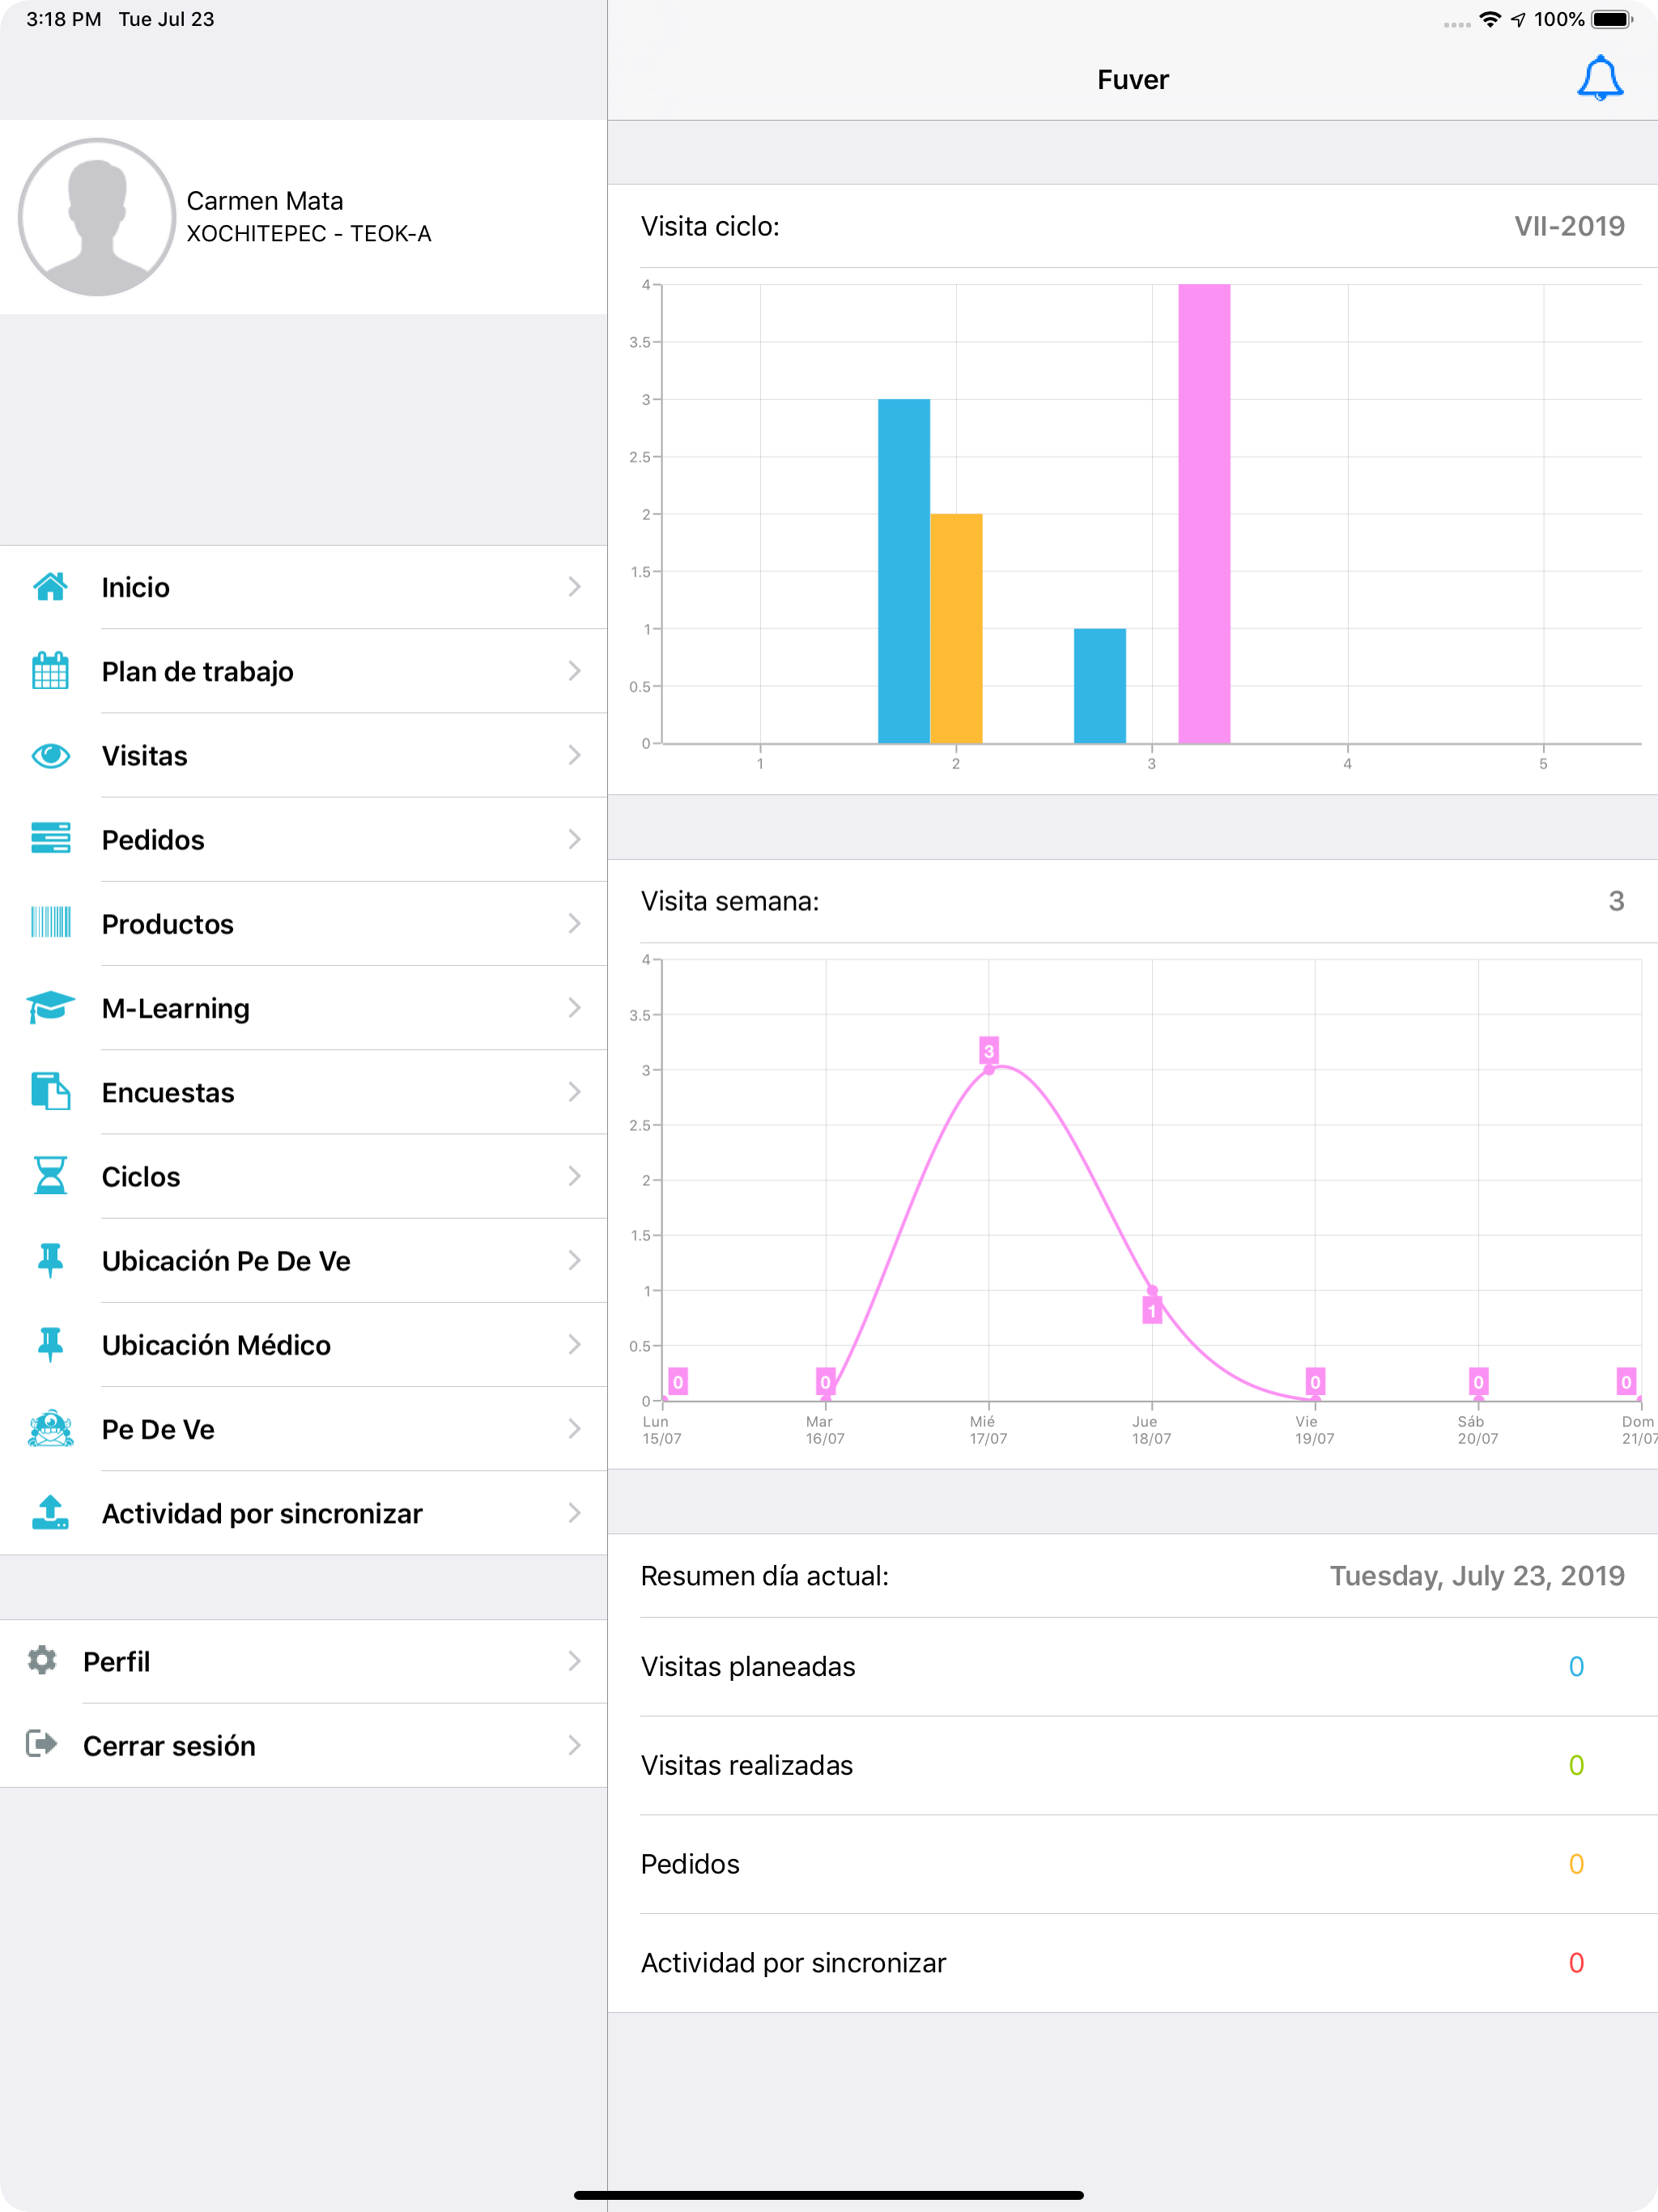Expand the Ciclos row chevron
The height and width of the screenshot is (2212, 1658).
(574, 1176)
